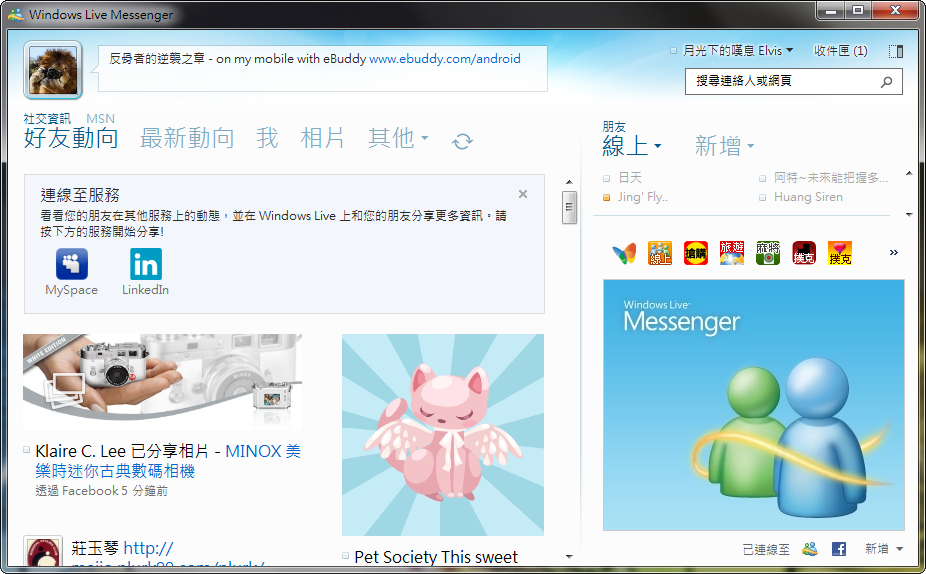Open the 線上 games app icon

pos(660,253)
